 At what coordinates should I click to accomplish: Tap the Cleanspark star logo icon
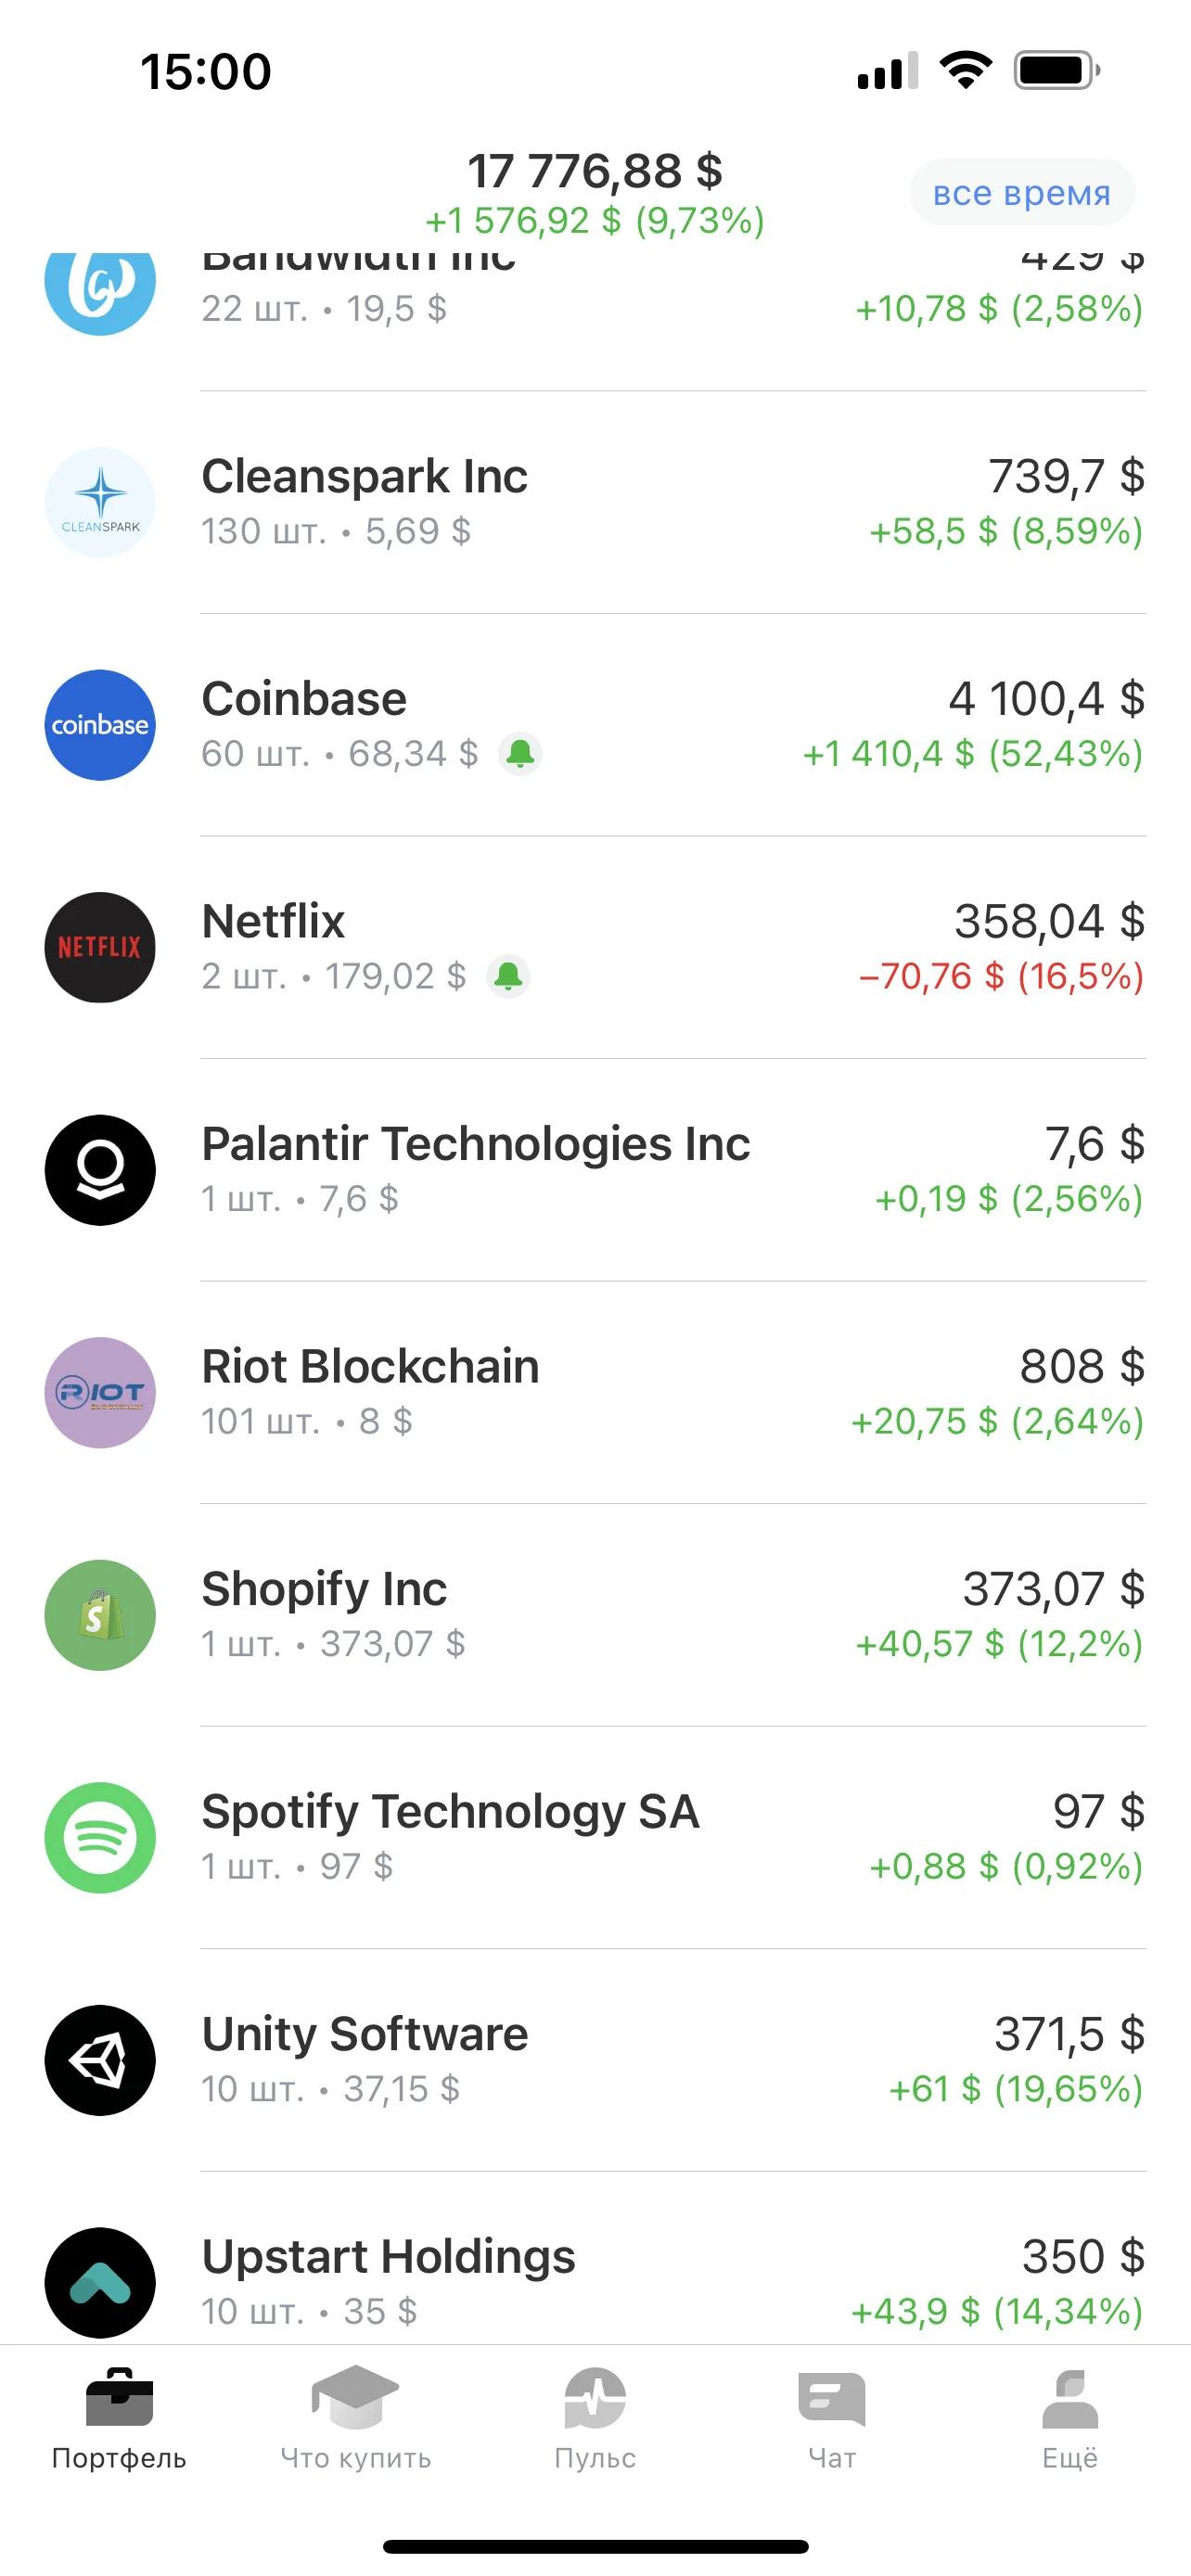[100, 502]
